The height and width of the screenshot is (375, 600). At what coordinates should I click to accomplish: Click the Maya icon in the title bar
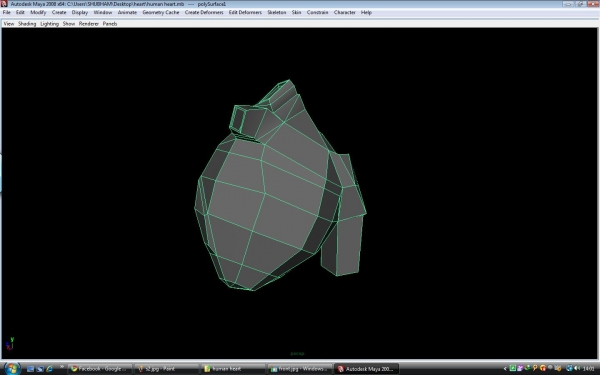pyautogui.click(x=4, y=4)
